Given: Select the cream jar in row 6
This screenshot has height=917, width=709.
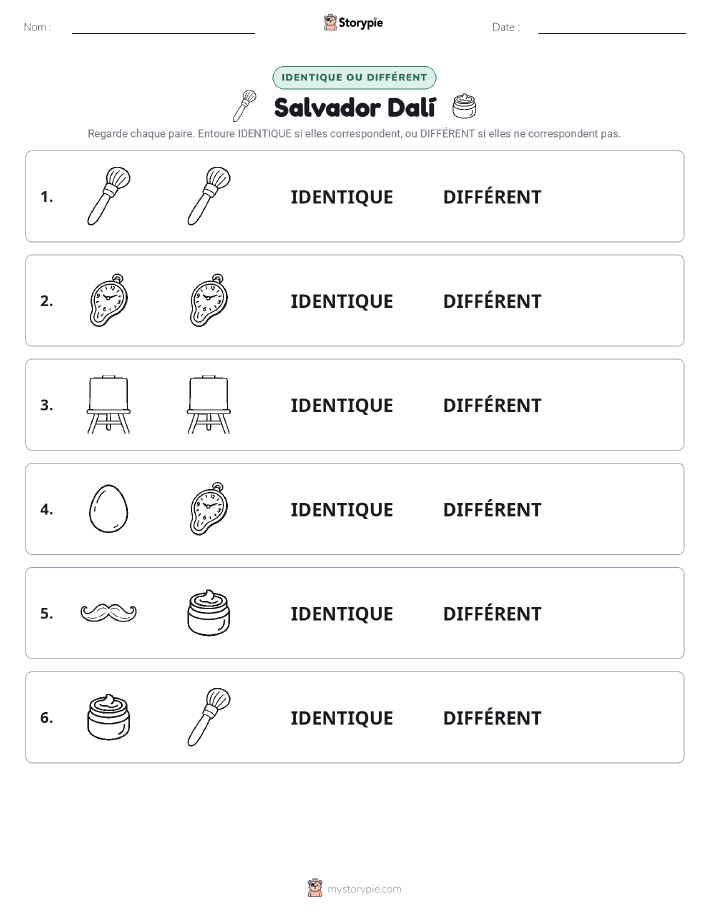Looking at the screenshot, I should coord(109,718).
